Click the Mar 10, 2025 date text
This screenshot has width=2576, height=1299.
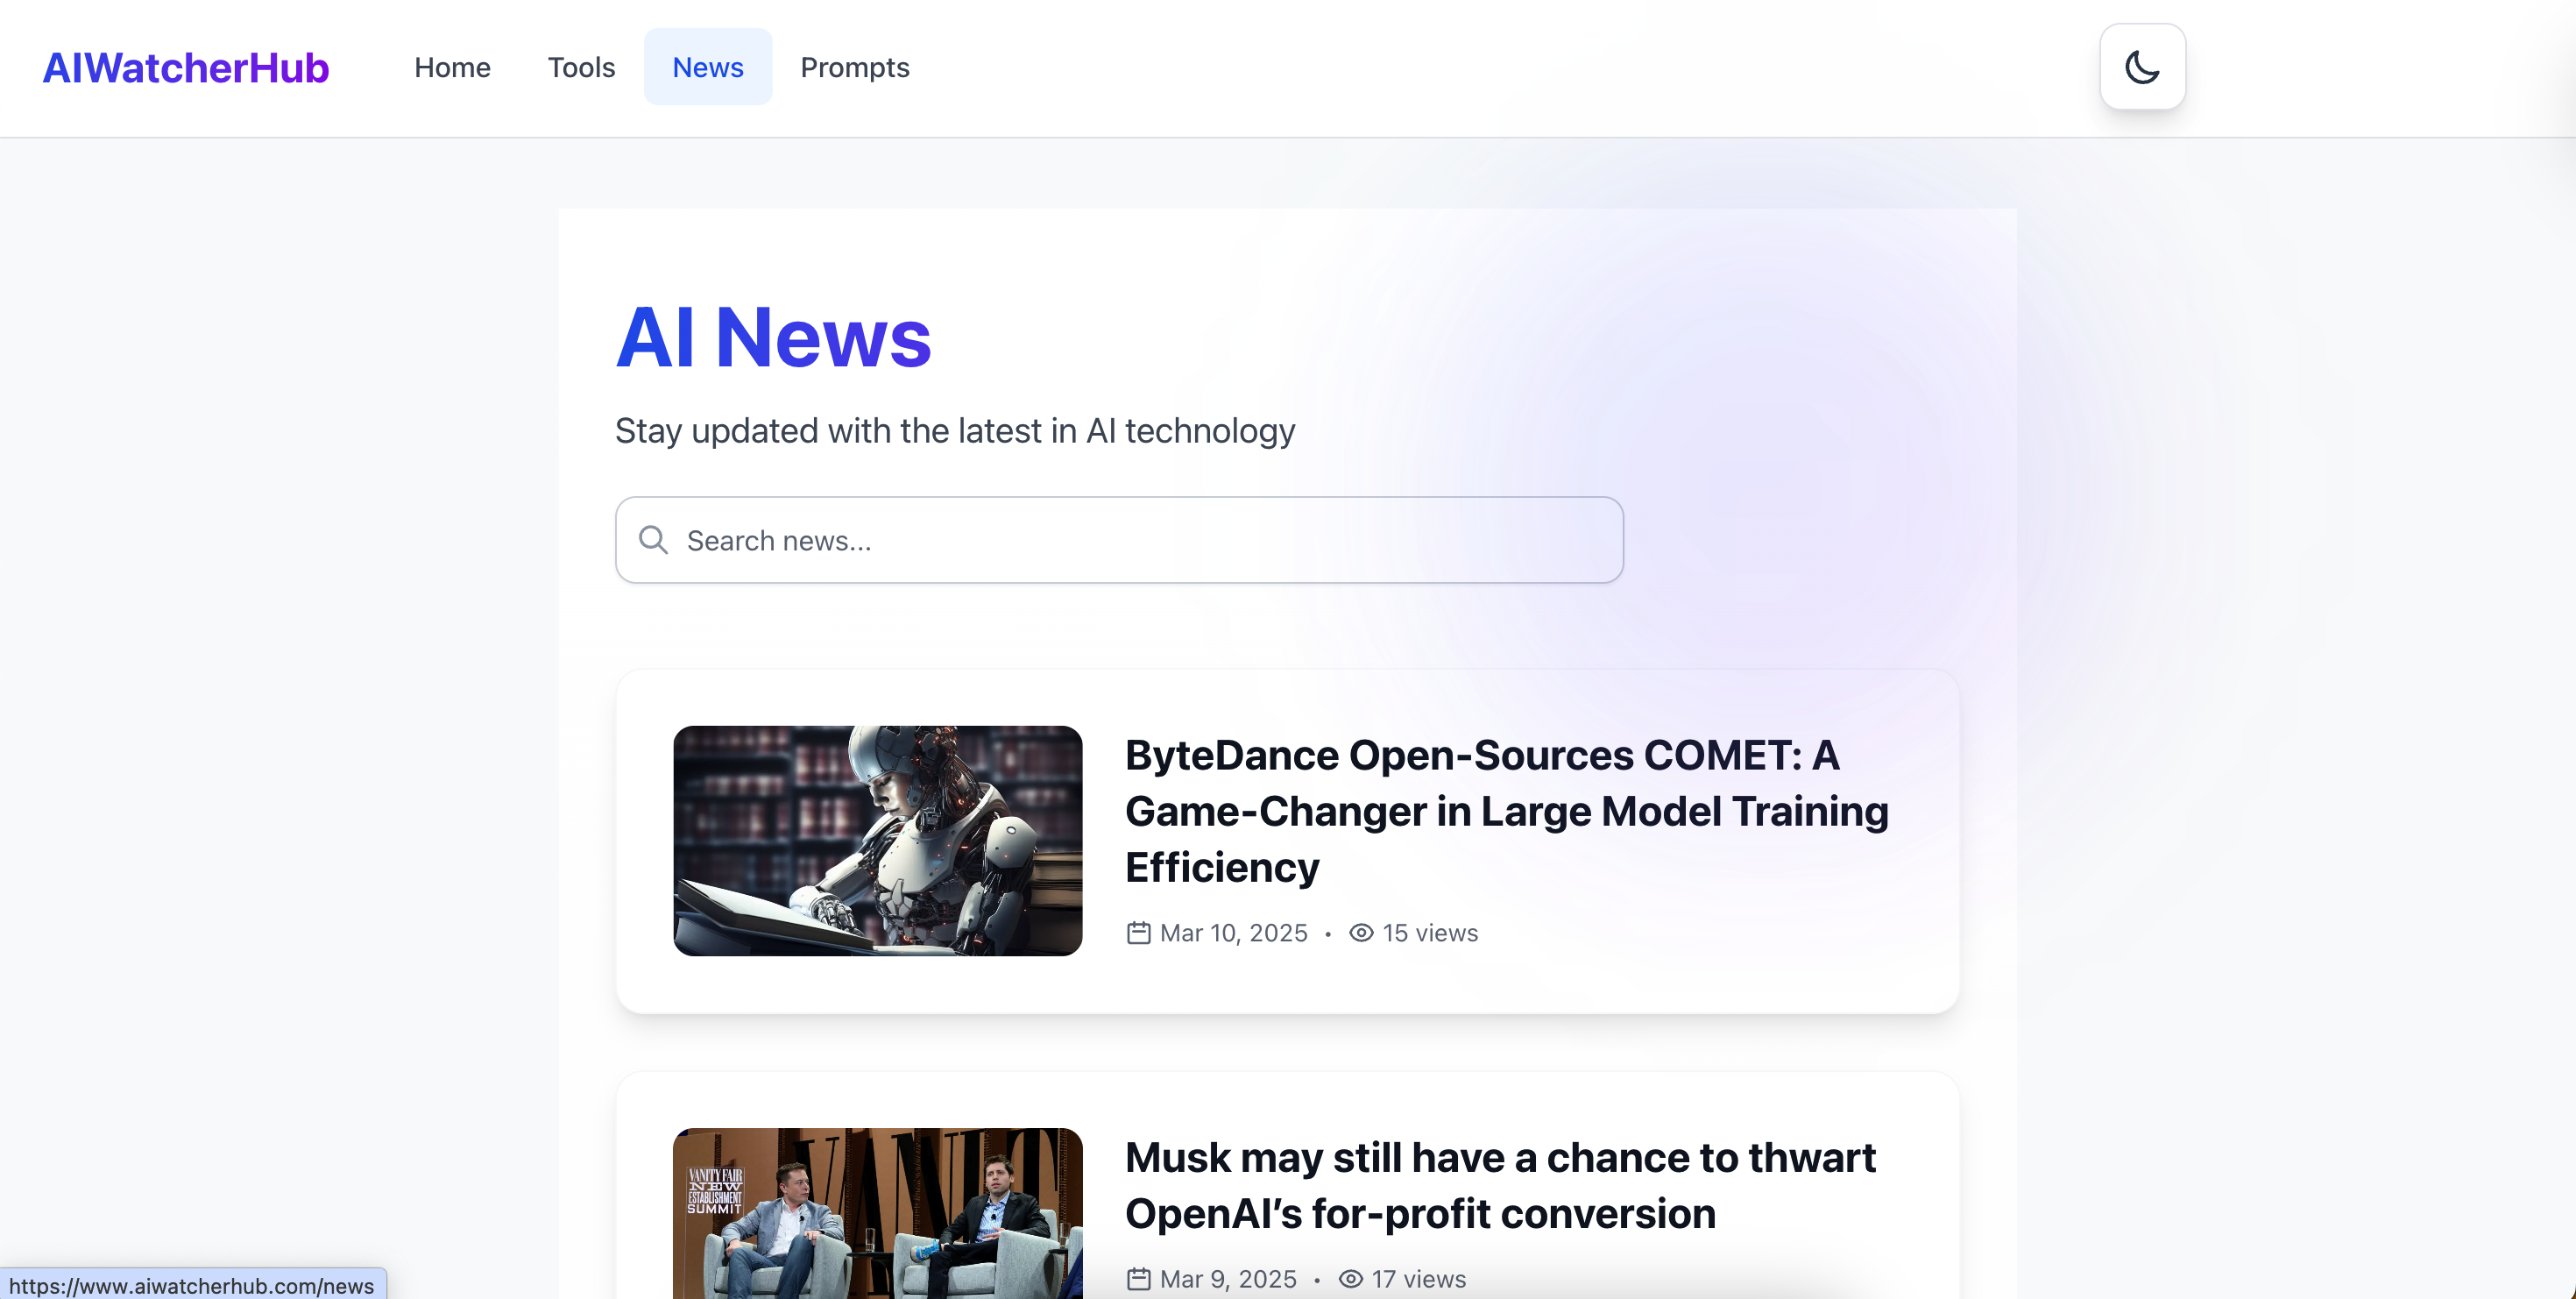click(x=1233, y=932)
